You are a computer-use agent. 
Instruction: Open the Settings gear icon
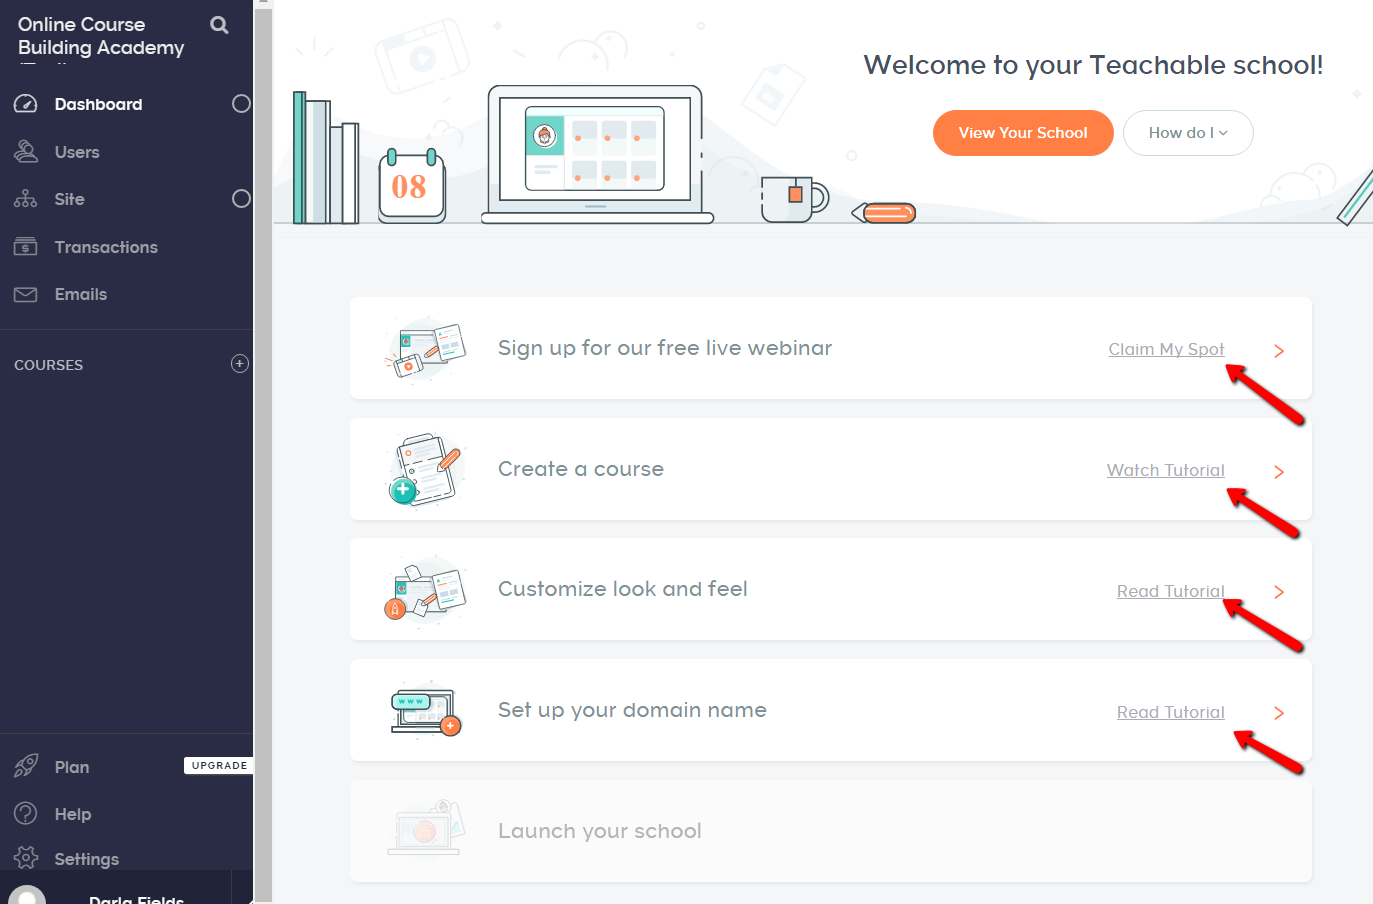coord(26,858)
